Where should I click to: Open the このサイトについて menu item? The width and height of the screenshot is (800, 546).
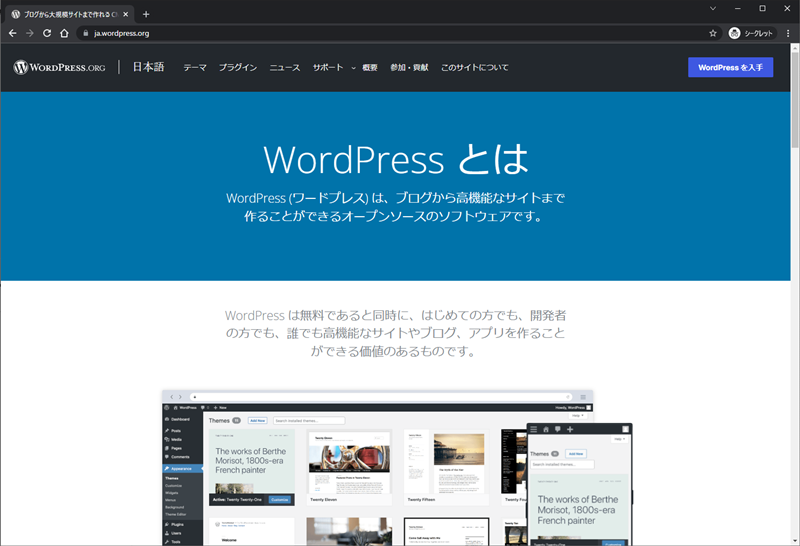(474, 67)
